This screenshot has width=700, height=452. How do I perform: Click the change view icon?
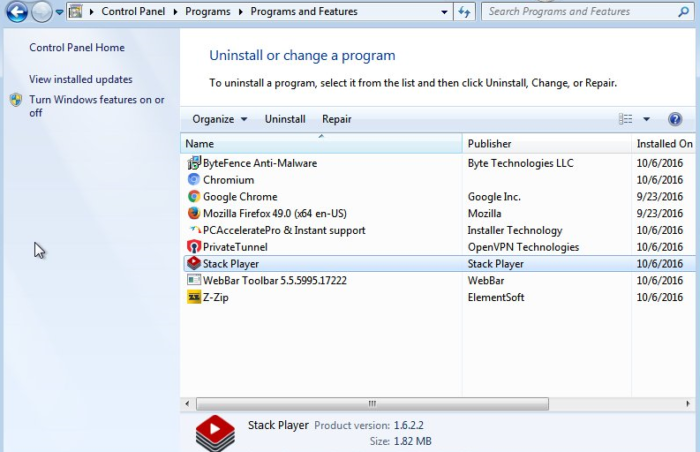coord(625,119)
